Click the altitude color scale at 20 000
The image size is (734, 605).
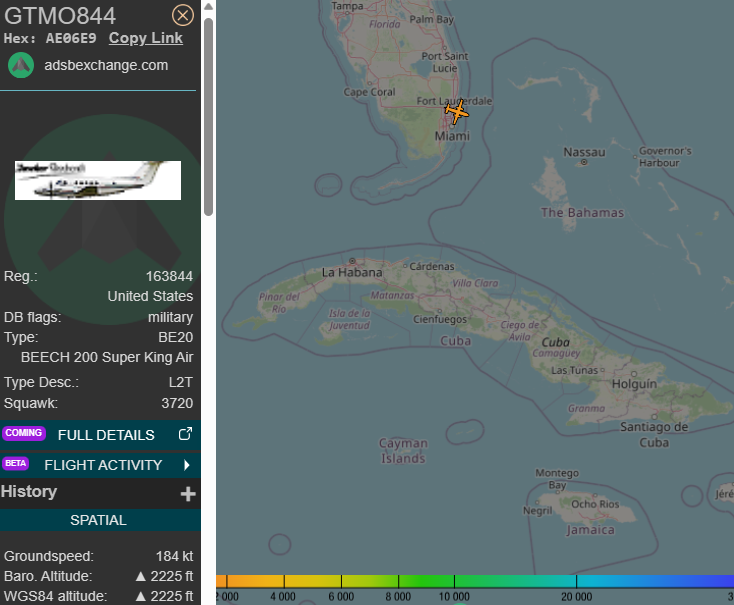576,582
